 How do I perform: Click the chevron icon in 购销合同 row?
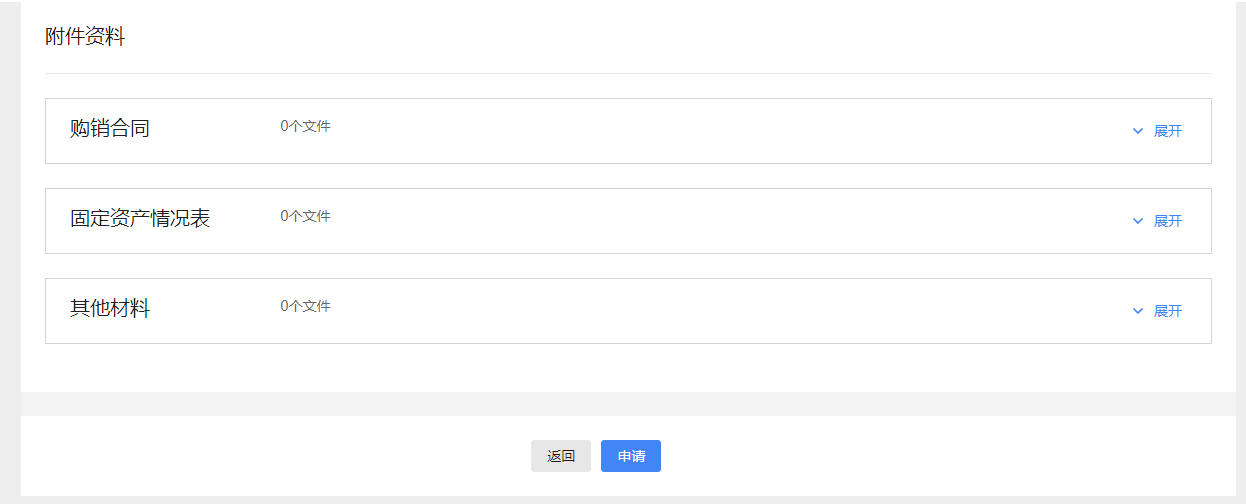coord(1137,131)
